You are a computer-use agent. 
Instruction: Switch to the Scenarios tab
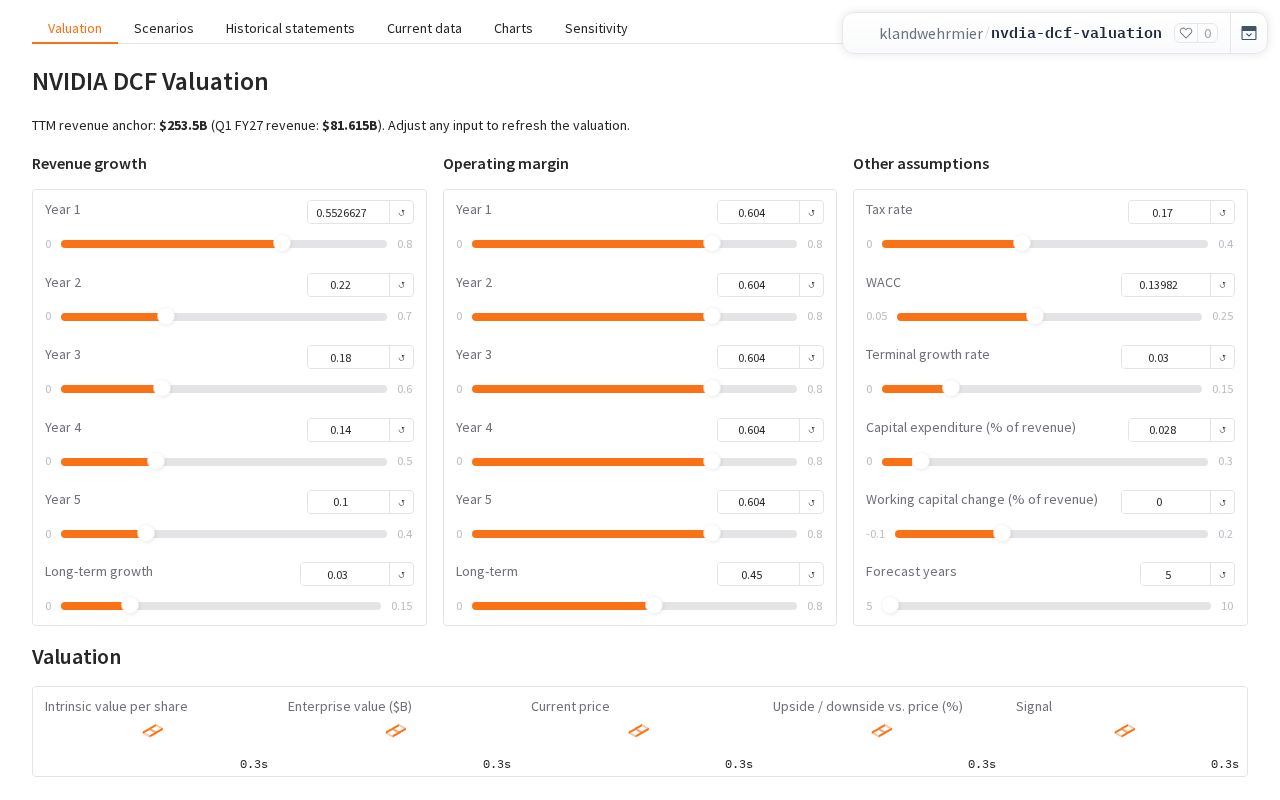164,28
